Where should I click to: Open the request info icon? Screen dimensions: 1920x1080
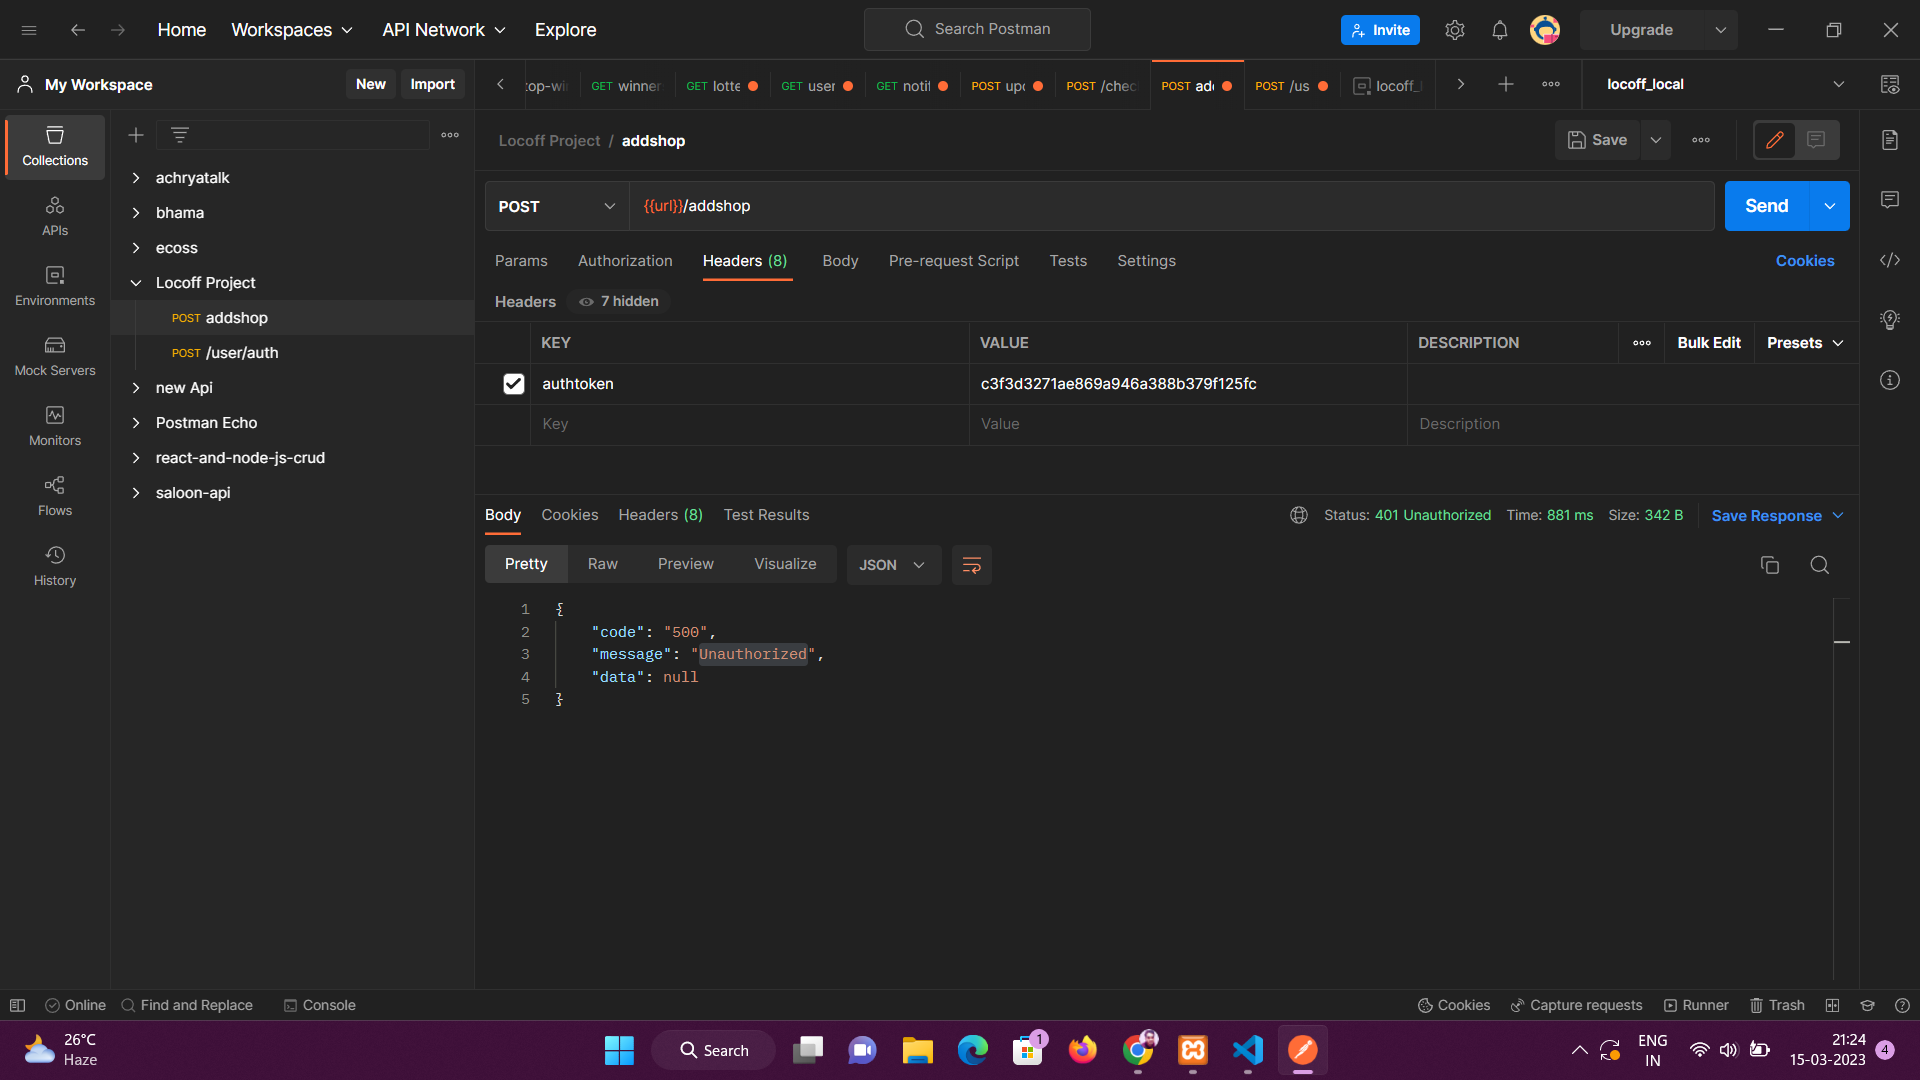[1890, 380]
